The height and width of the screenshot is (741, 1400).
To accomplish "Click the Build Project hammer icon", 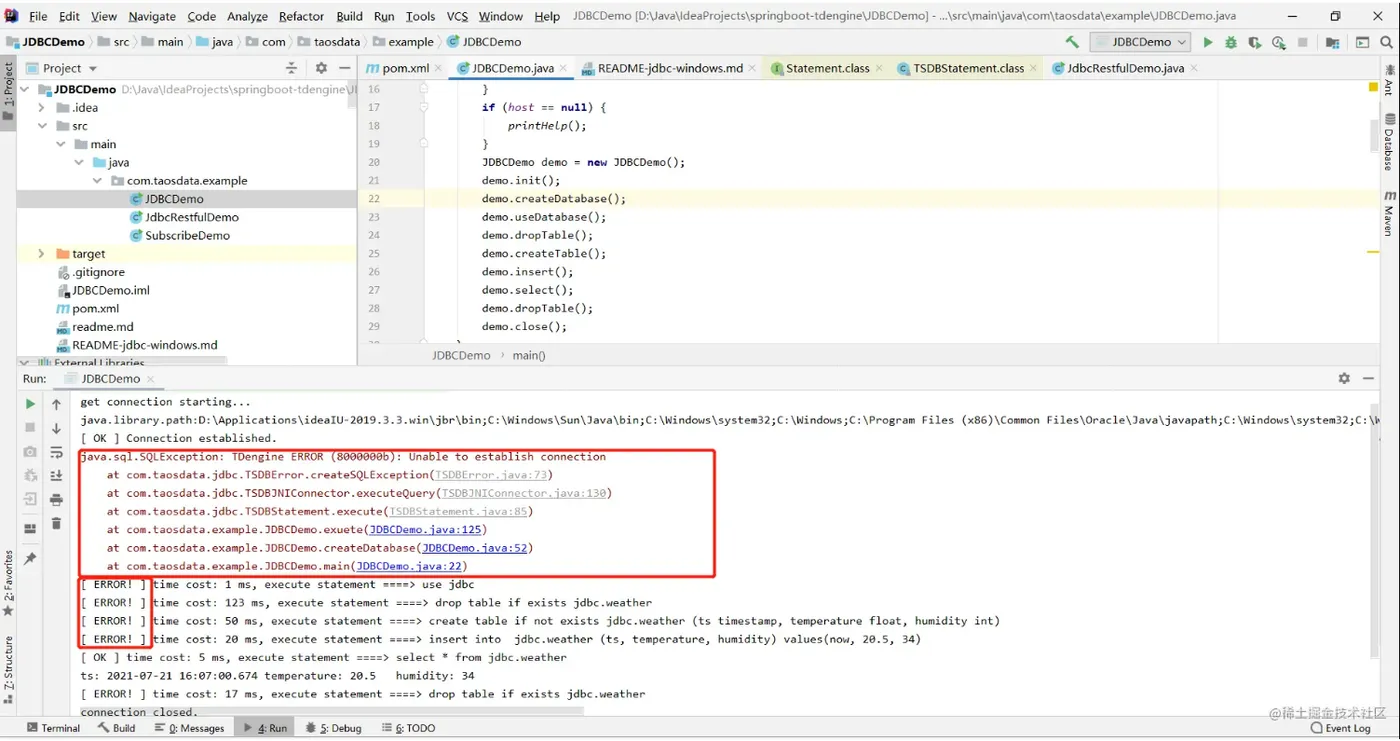I will coord(1072,42).
